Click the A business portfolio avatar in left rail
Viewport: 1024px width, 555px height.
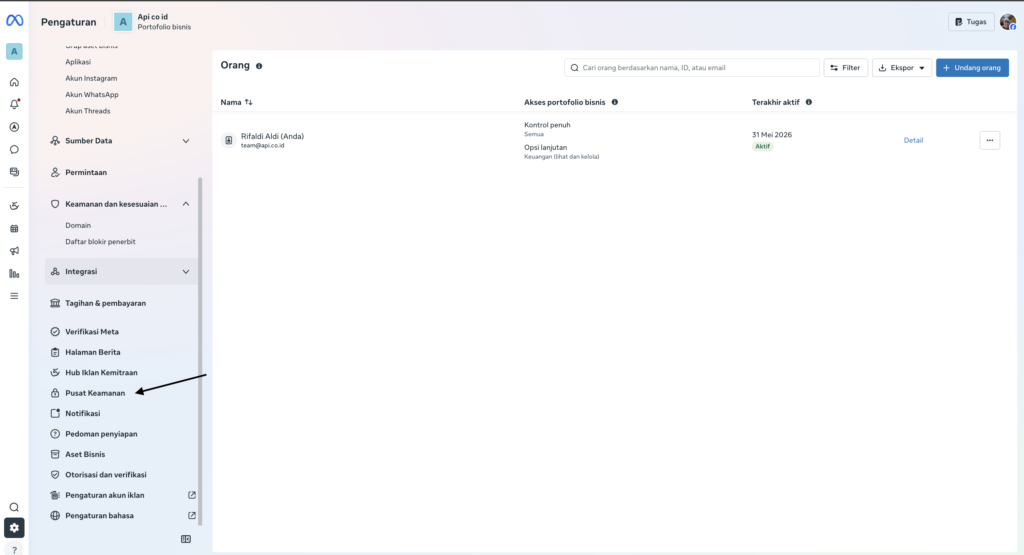(x=14, y=52)
